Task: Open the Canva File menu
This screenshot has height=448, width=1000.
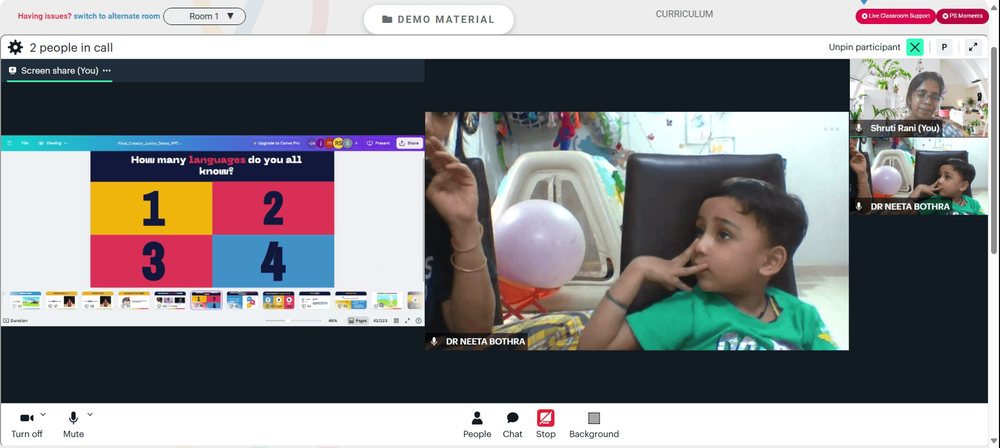Action: pyautogui.click(x=25, y=143)
